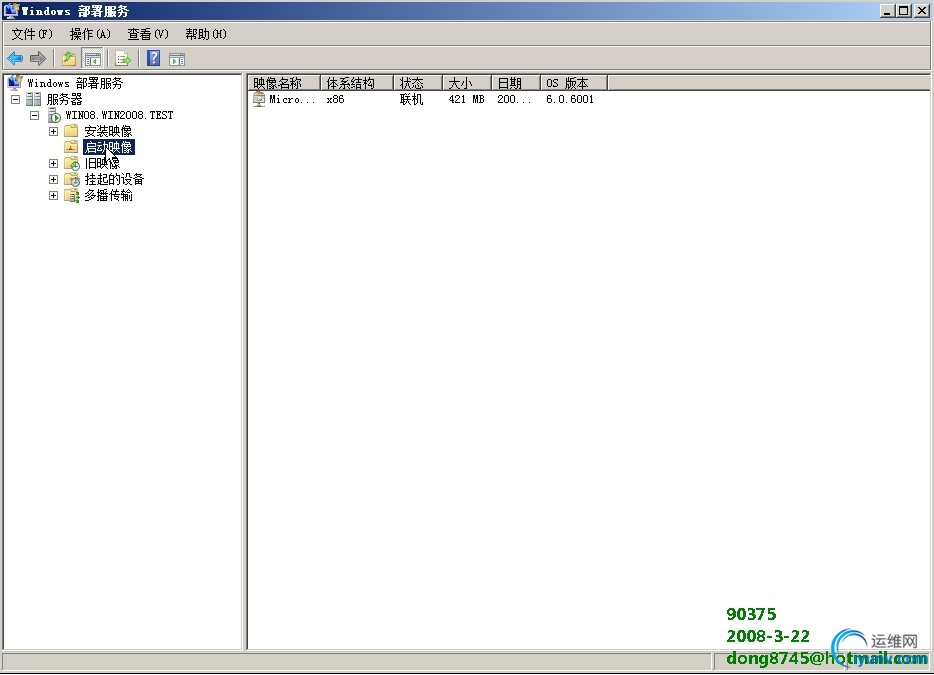Click the 服务器 servers icon in tree
This screenshot has width=934, height=675.
click(33, 99)
